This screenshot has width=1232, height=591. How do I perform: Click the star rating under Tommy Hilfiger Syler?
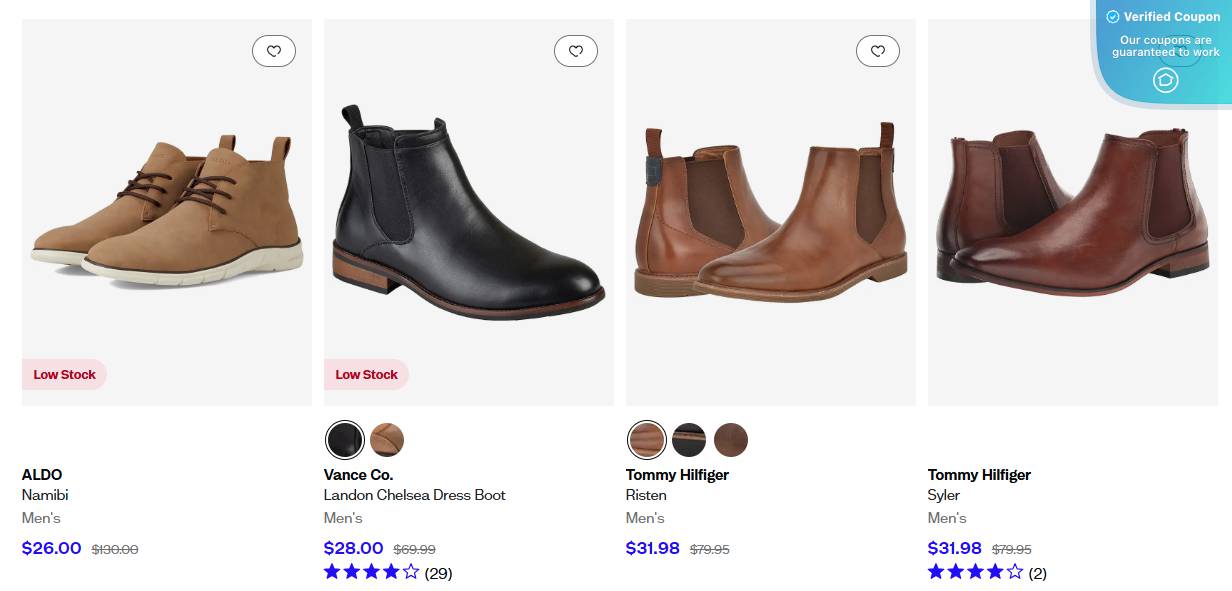pyautogui.click(x=973, y=573)
